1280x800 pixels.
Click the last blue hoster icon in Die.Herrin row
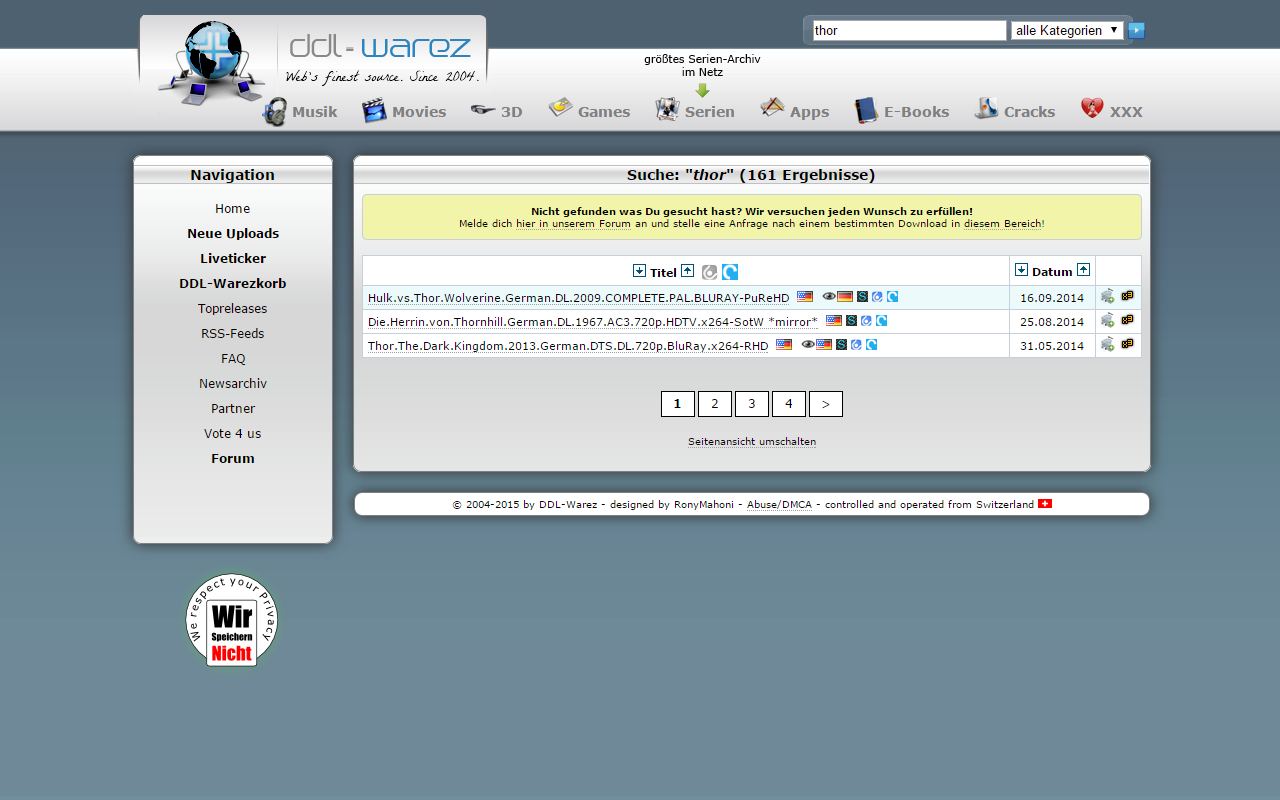pos(881,321)
